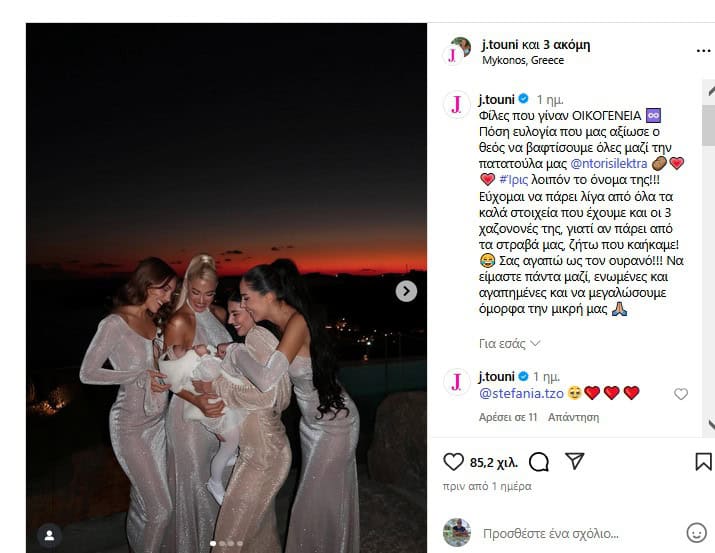715x553 pixels.
Task: Open the Mykonos, Greece location link
Action: [523, 60]
